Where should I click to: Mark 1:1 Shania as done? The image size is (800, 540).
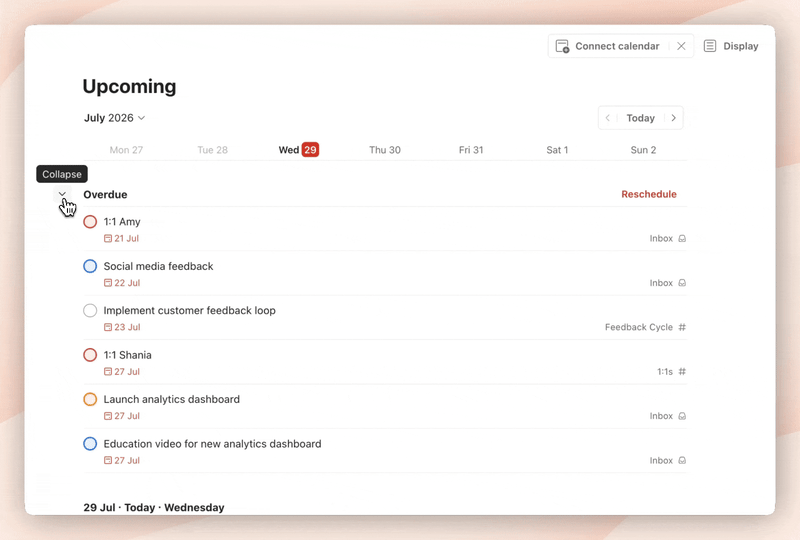pos(90,355)
